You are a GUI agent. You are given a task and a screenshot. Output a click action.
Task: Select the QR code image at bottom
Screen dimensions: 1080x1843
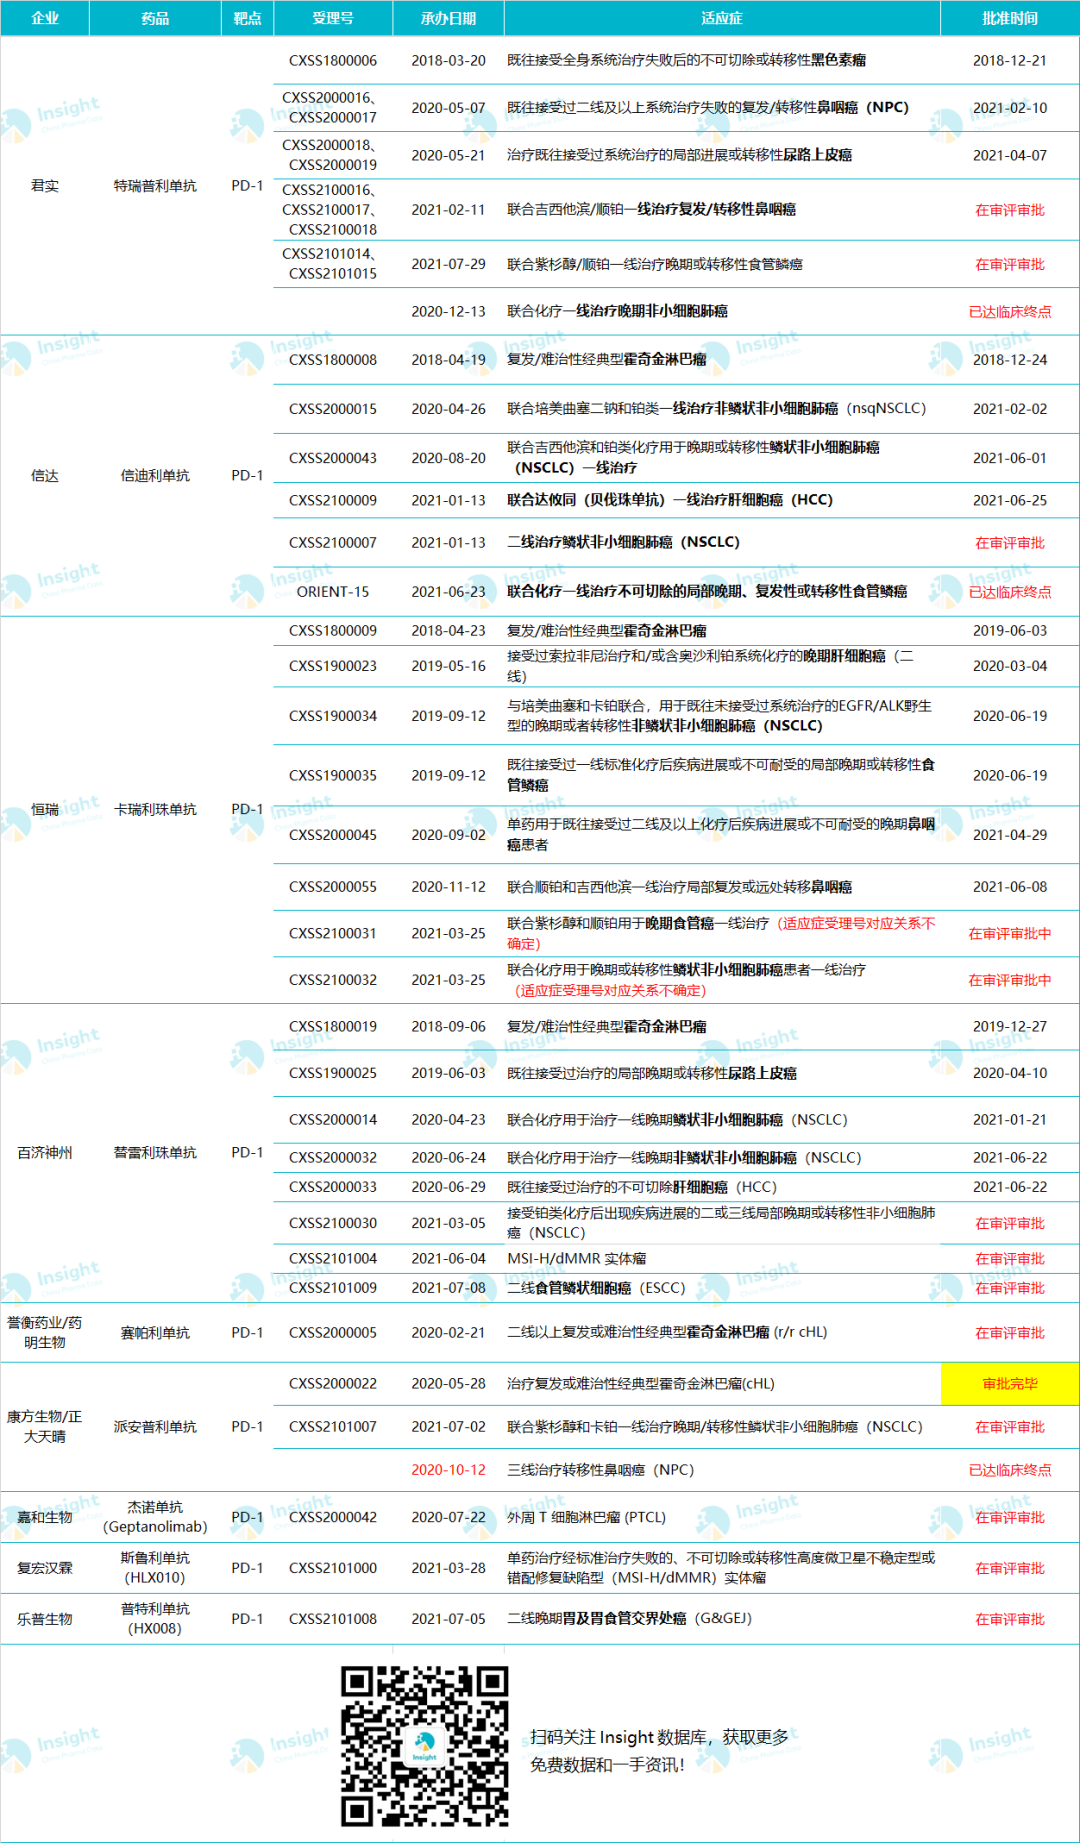(x=424, y=1745)
